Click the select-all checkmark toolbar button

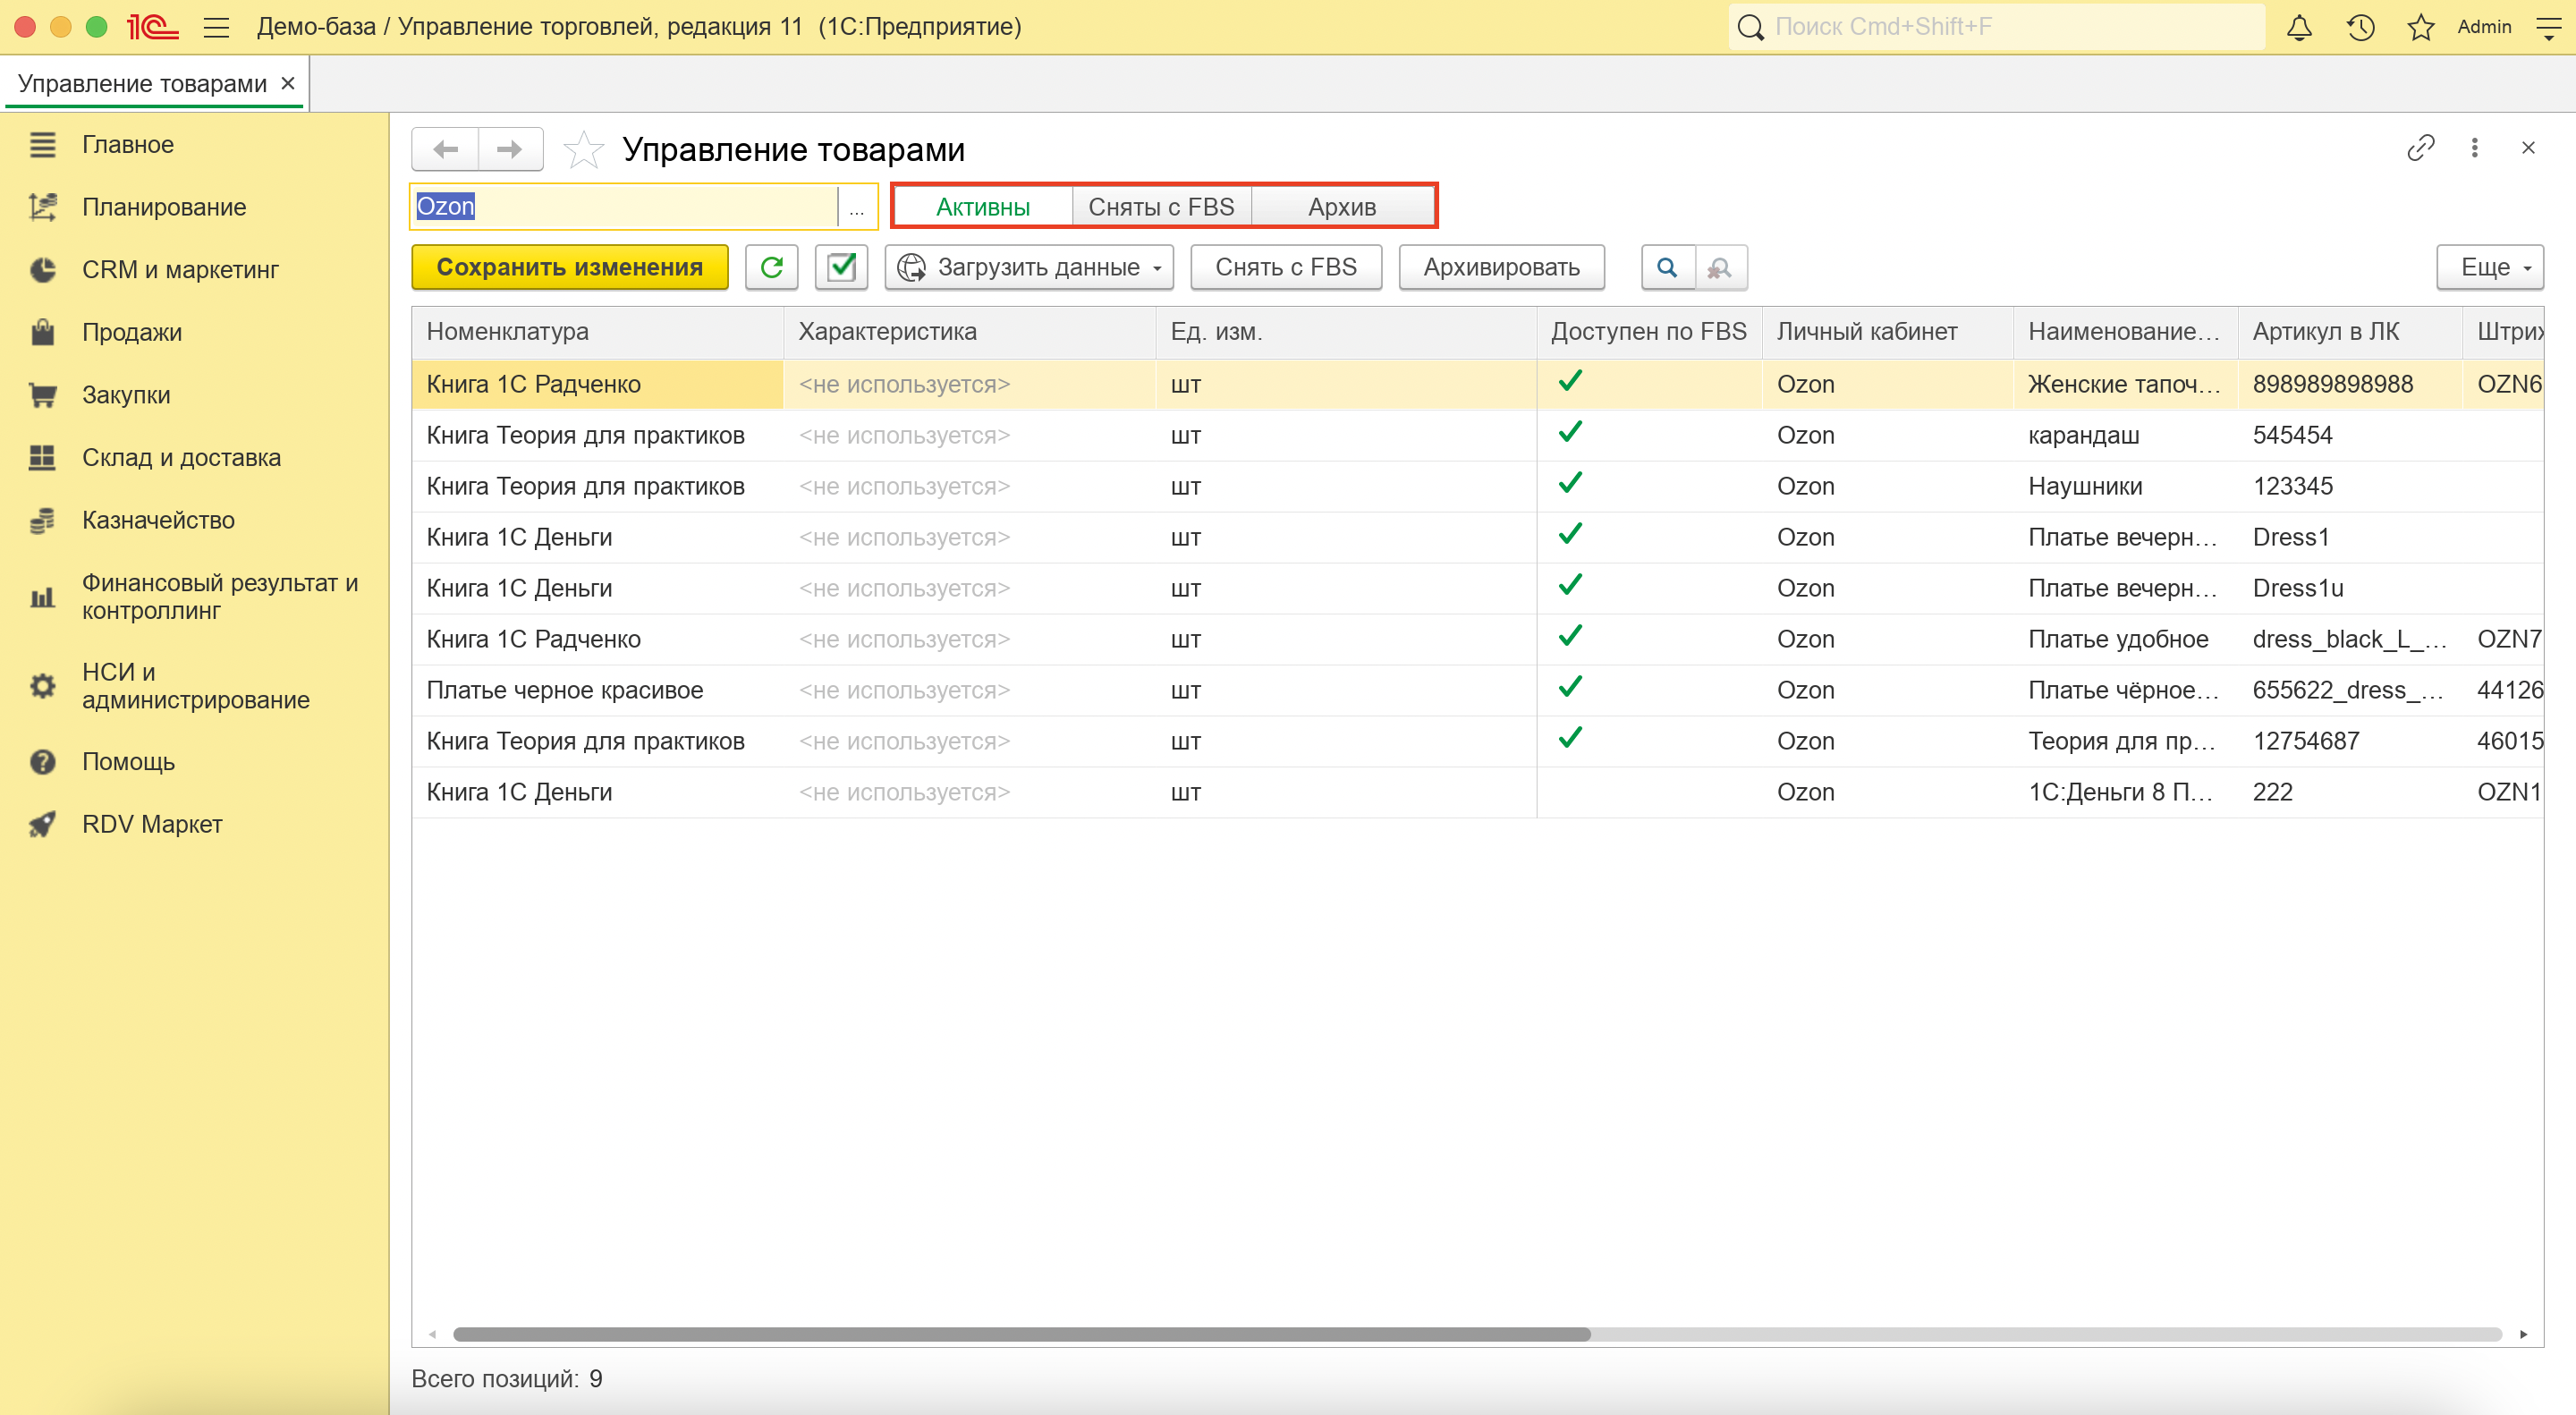pyautogui.click(x=841, y=267)
